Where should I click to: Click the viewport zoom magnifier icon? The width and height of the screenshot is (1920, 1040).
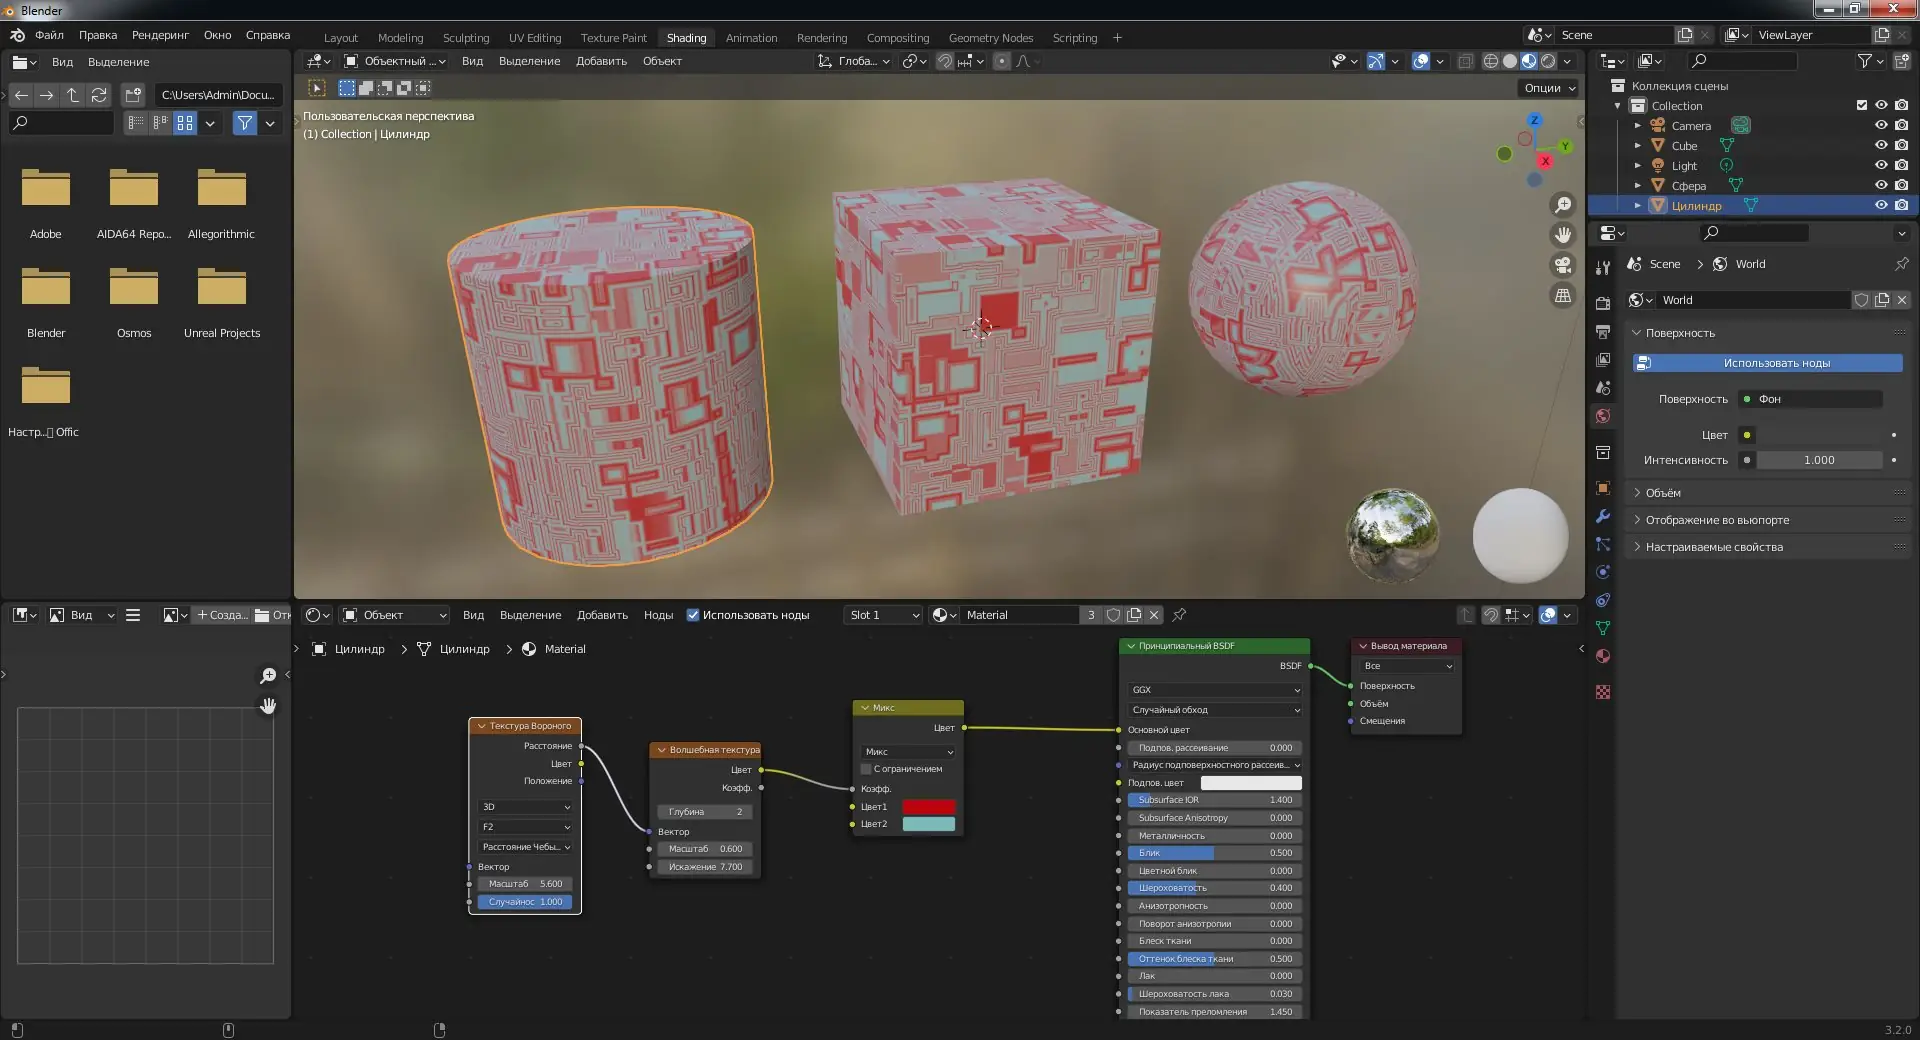click(x=1562, y=205)
